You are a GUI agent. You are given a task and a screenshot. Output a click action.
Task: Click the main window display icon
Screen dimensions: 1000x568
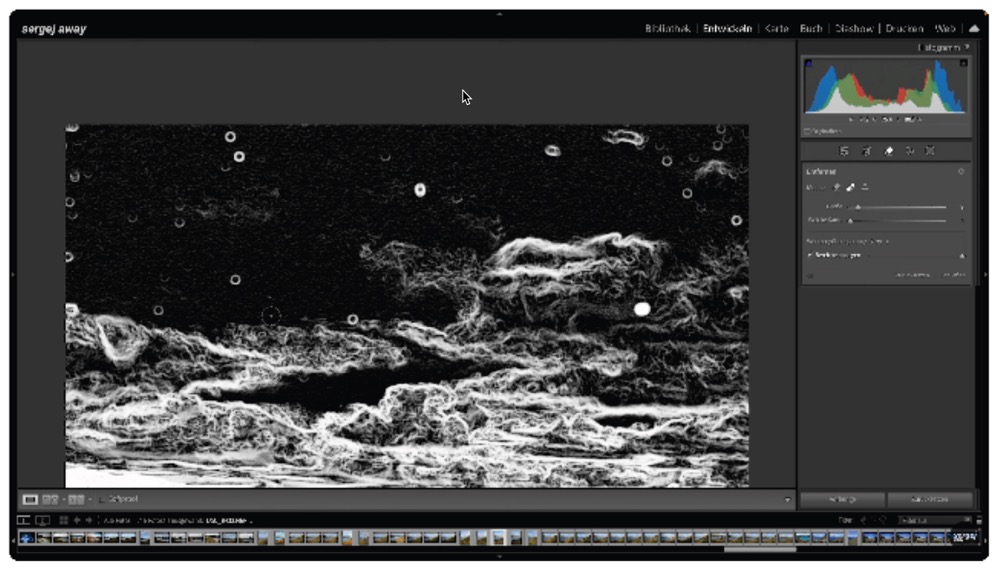click(24, 521)
